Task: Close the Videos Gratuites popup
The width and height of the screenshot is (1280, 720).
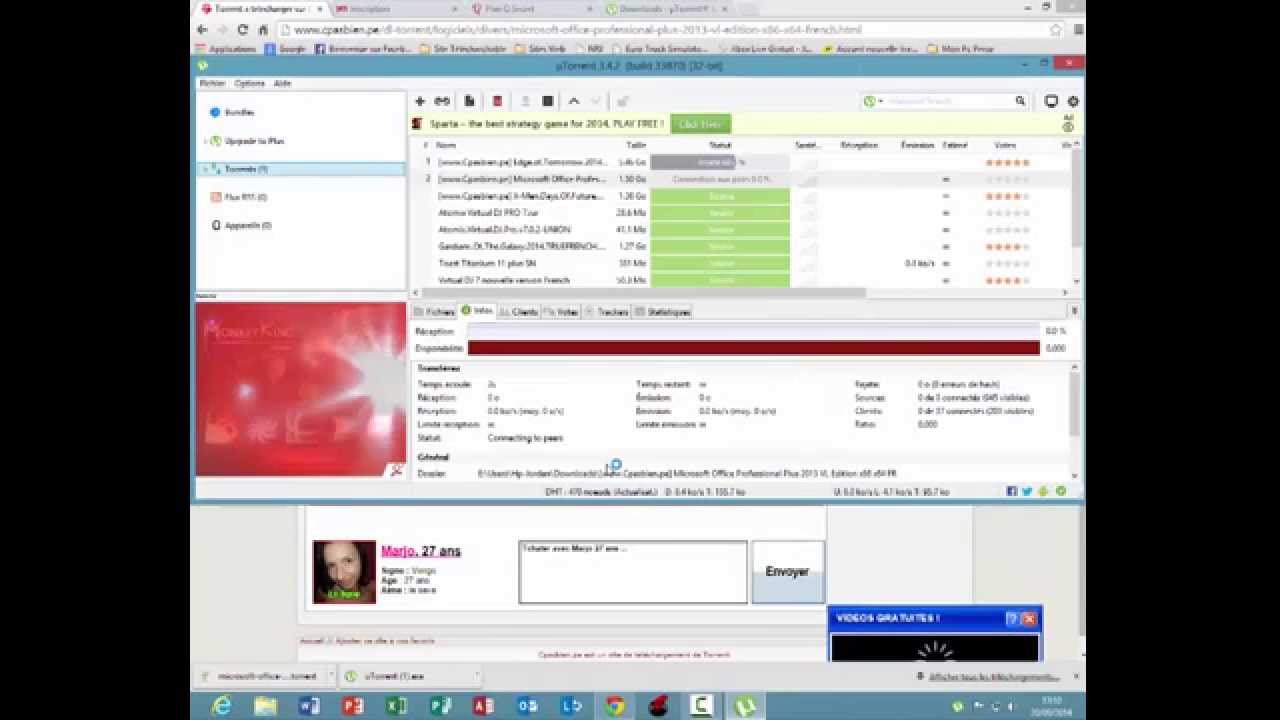Action: click(1029, 619)
